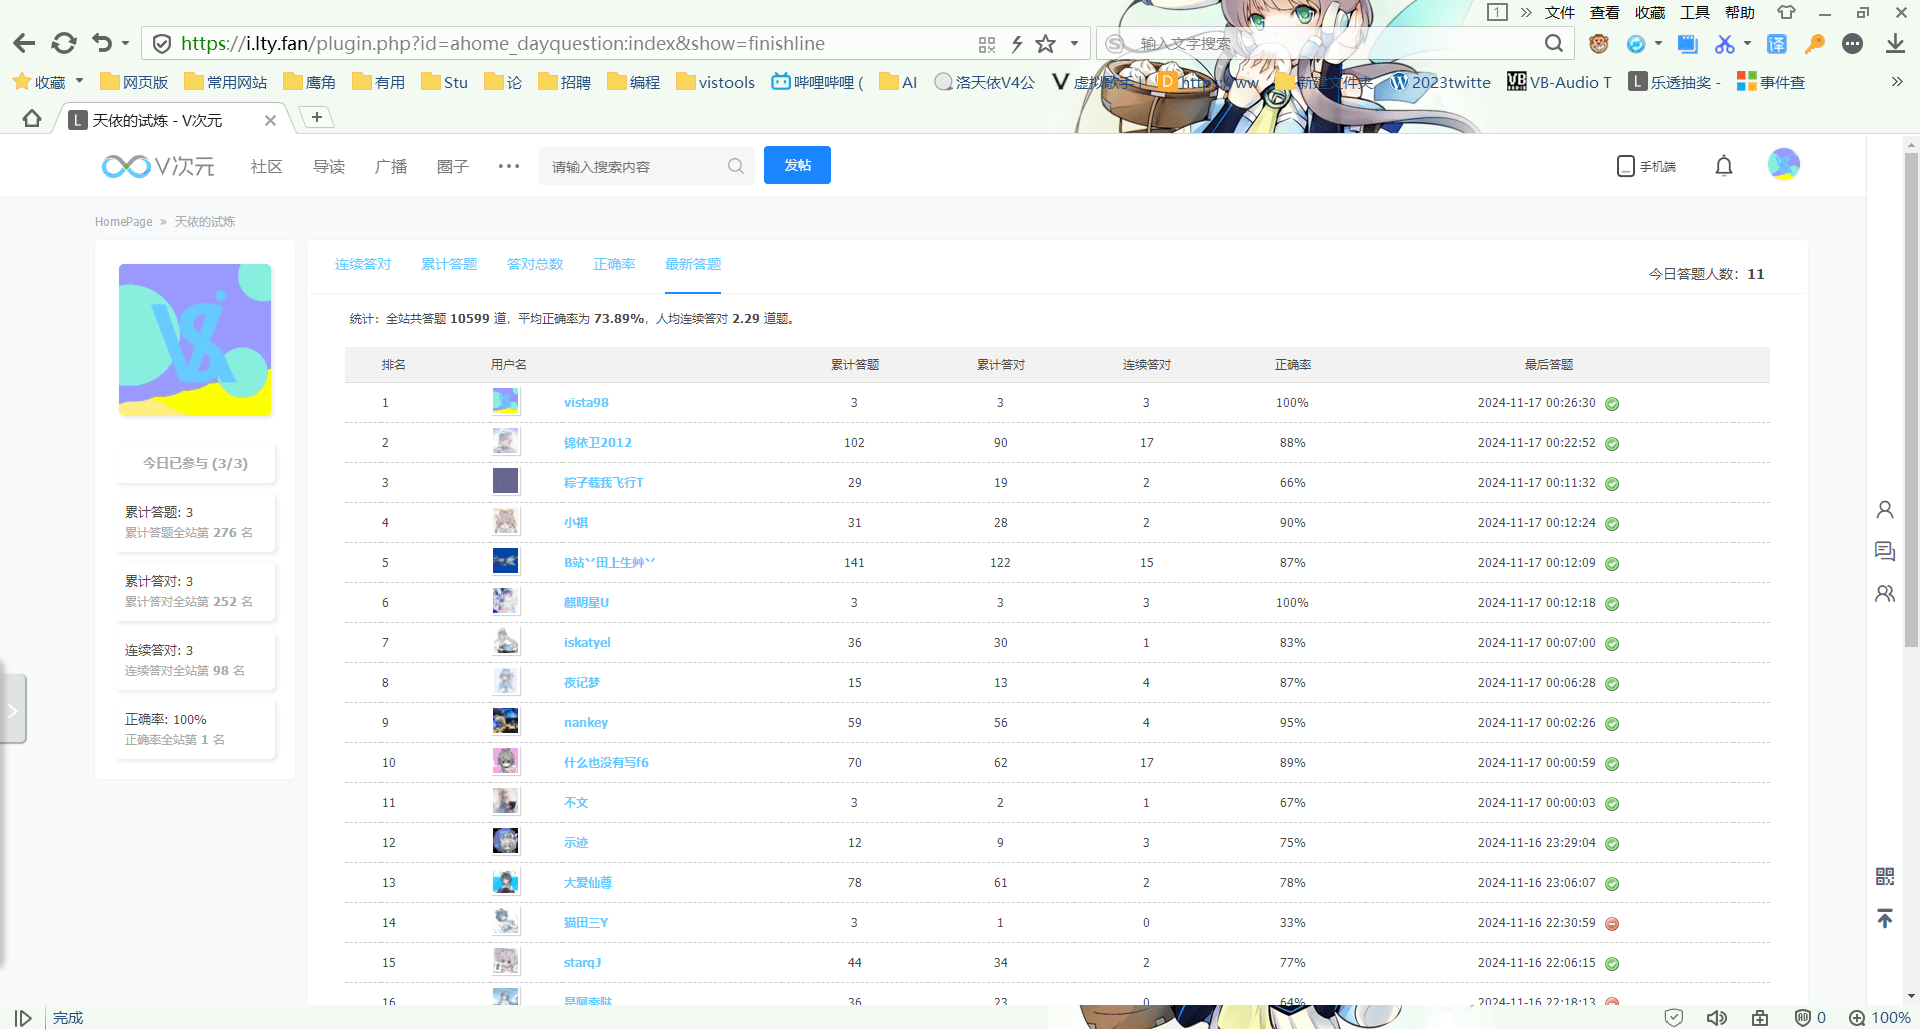Expand the left side panel arrow

[x=13, y=710]
